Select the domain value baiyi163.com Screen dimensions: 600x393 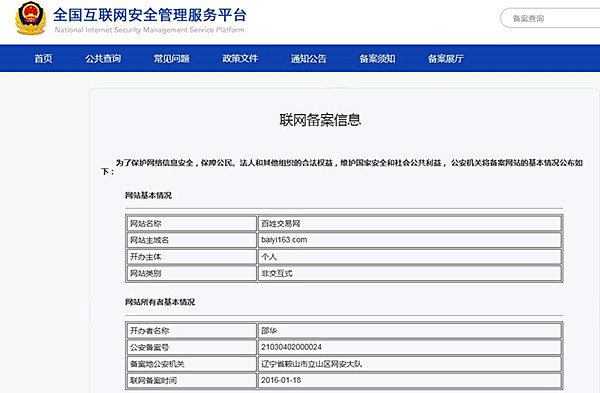[284, 240]
